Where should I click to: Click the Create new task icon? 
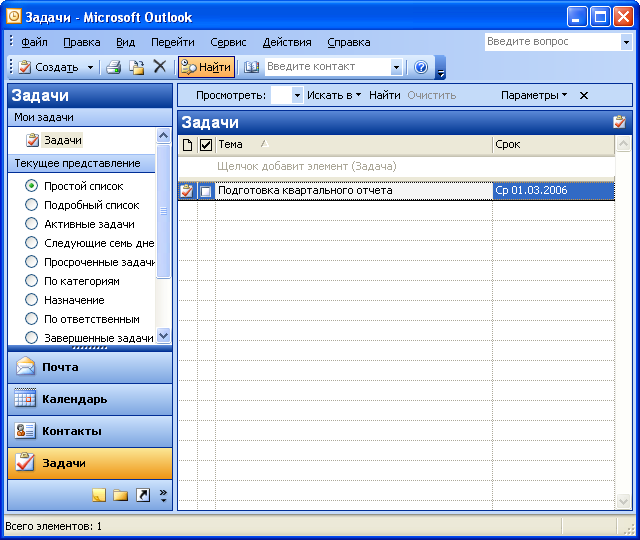[25, 67]
